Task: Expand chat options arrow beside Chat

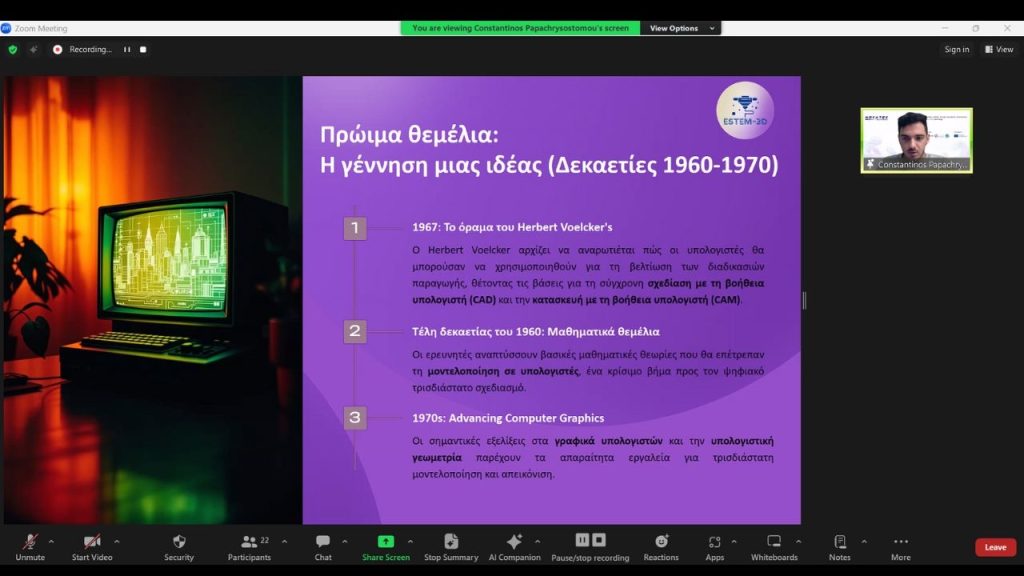Action: click(x=345, y=541)
